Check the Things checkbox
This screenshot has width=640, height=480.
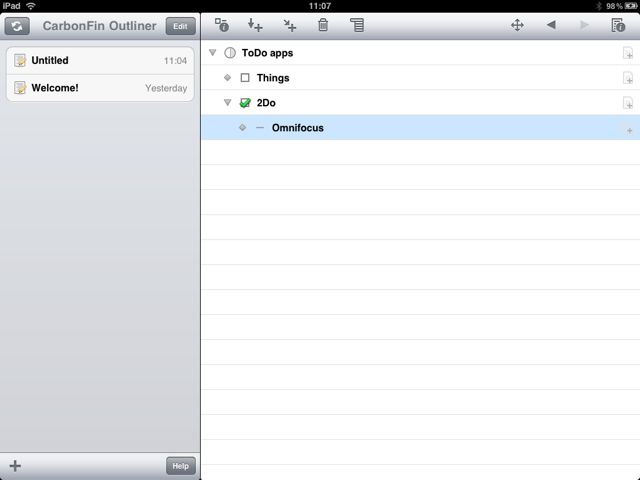[x=245, y=78]
